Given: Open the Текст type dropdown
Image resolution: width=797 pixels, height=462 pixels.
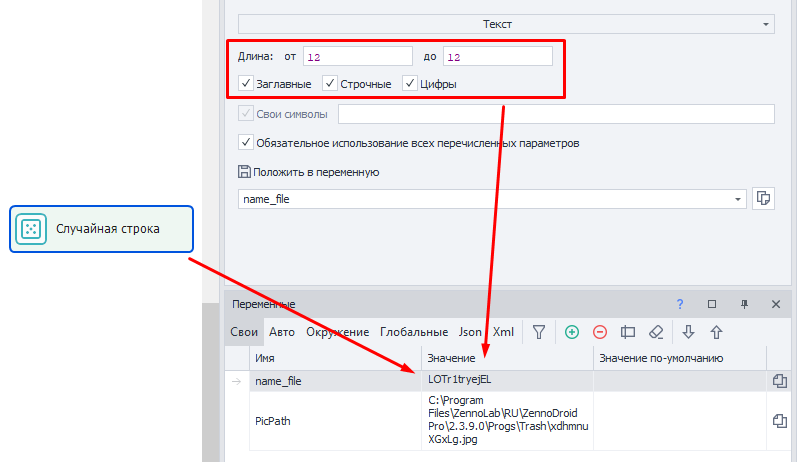Looking at the screenshot, I should tap(505, 22).
